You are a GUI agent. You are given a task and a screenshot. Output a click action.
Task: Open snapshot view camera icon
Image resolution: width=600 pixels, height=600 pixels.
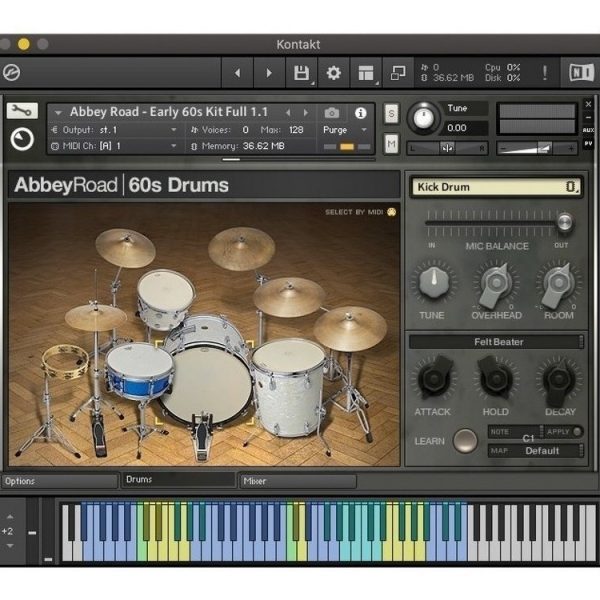(x=332, y=113)
